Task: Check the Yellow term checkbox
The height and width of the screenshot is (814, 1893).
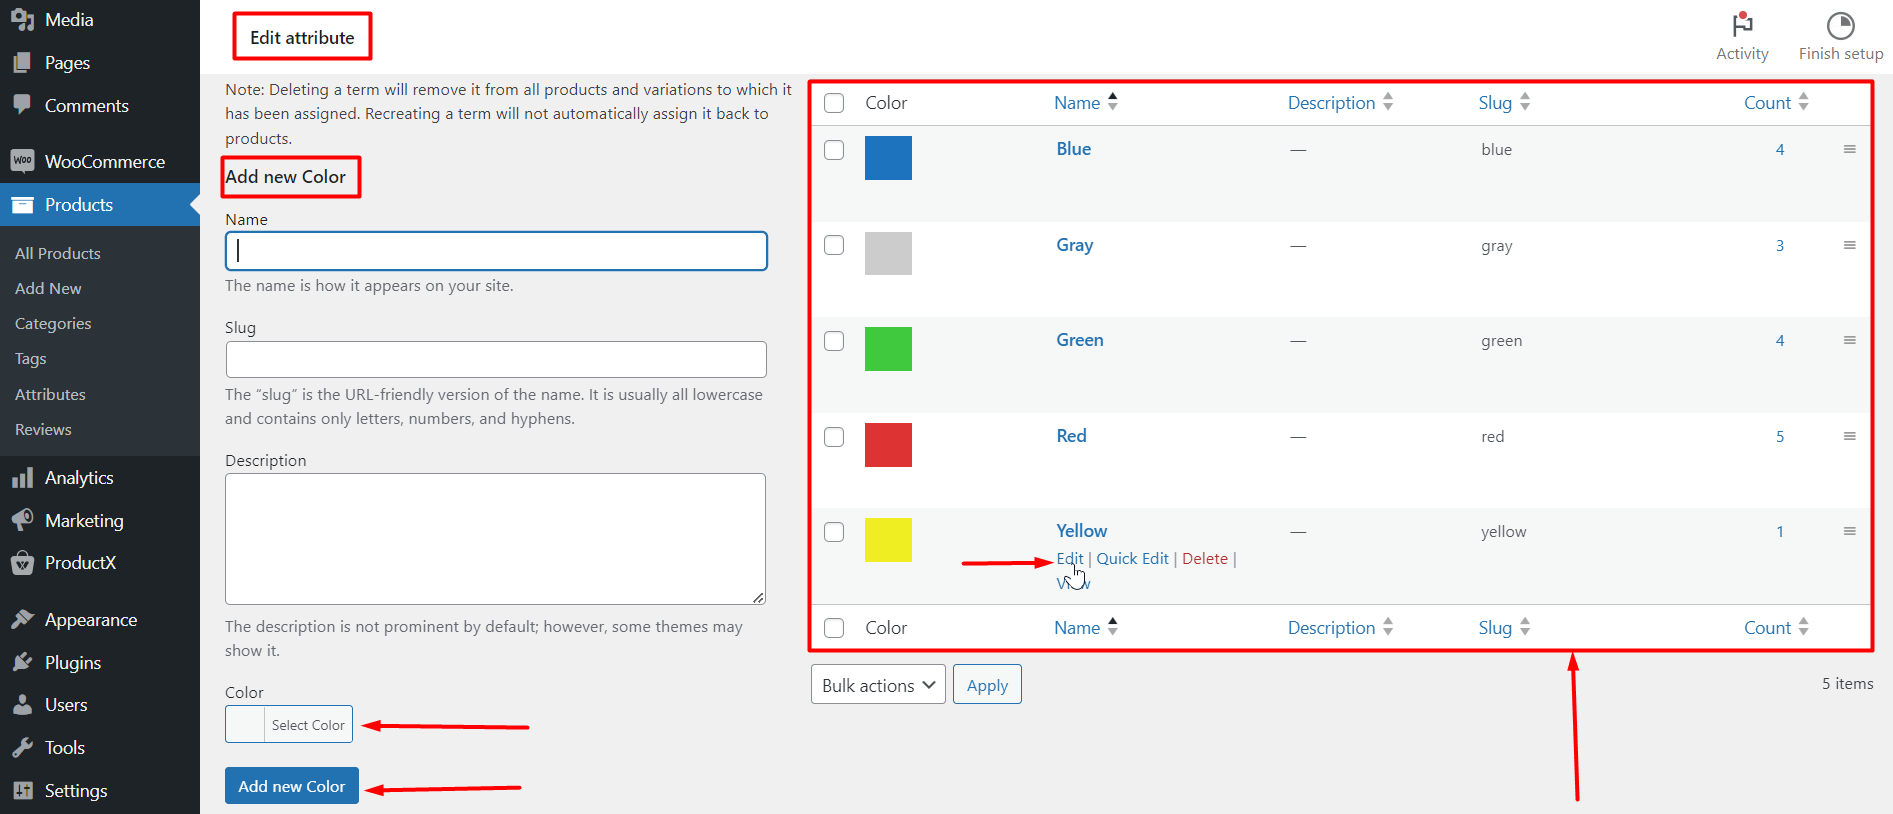Action: coord(834,532)
